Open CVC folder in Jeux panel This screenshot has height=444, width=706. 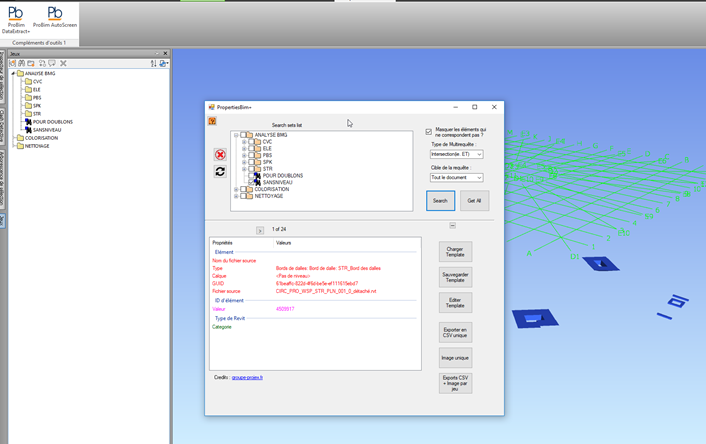[33, 82]
